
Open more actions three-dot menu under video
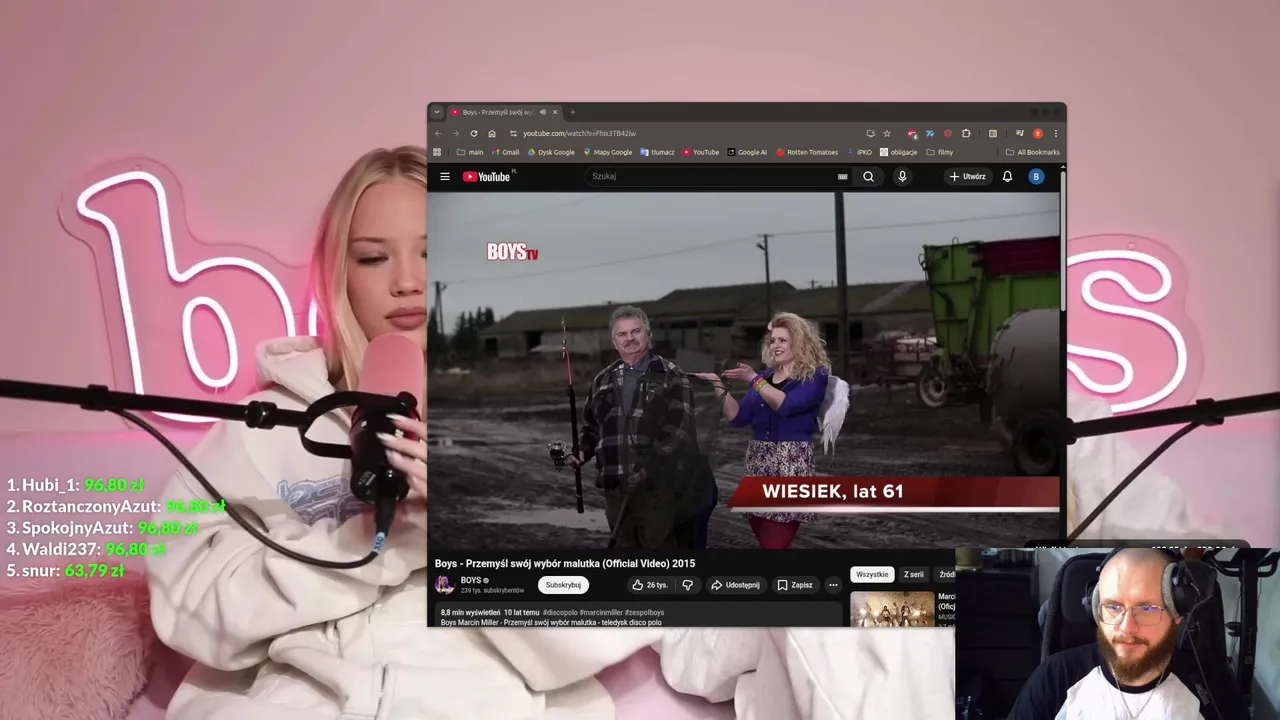833,585
